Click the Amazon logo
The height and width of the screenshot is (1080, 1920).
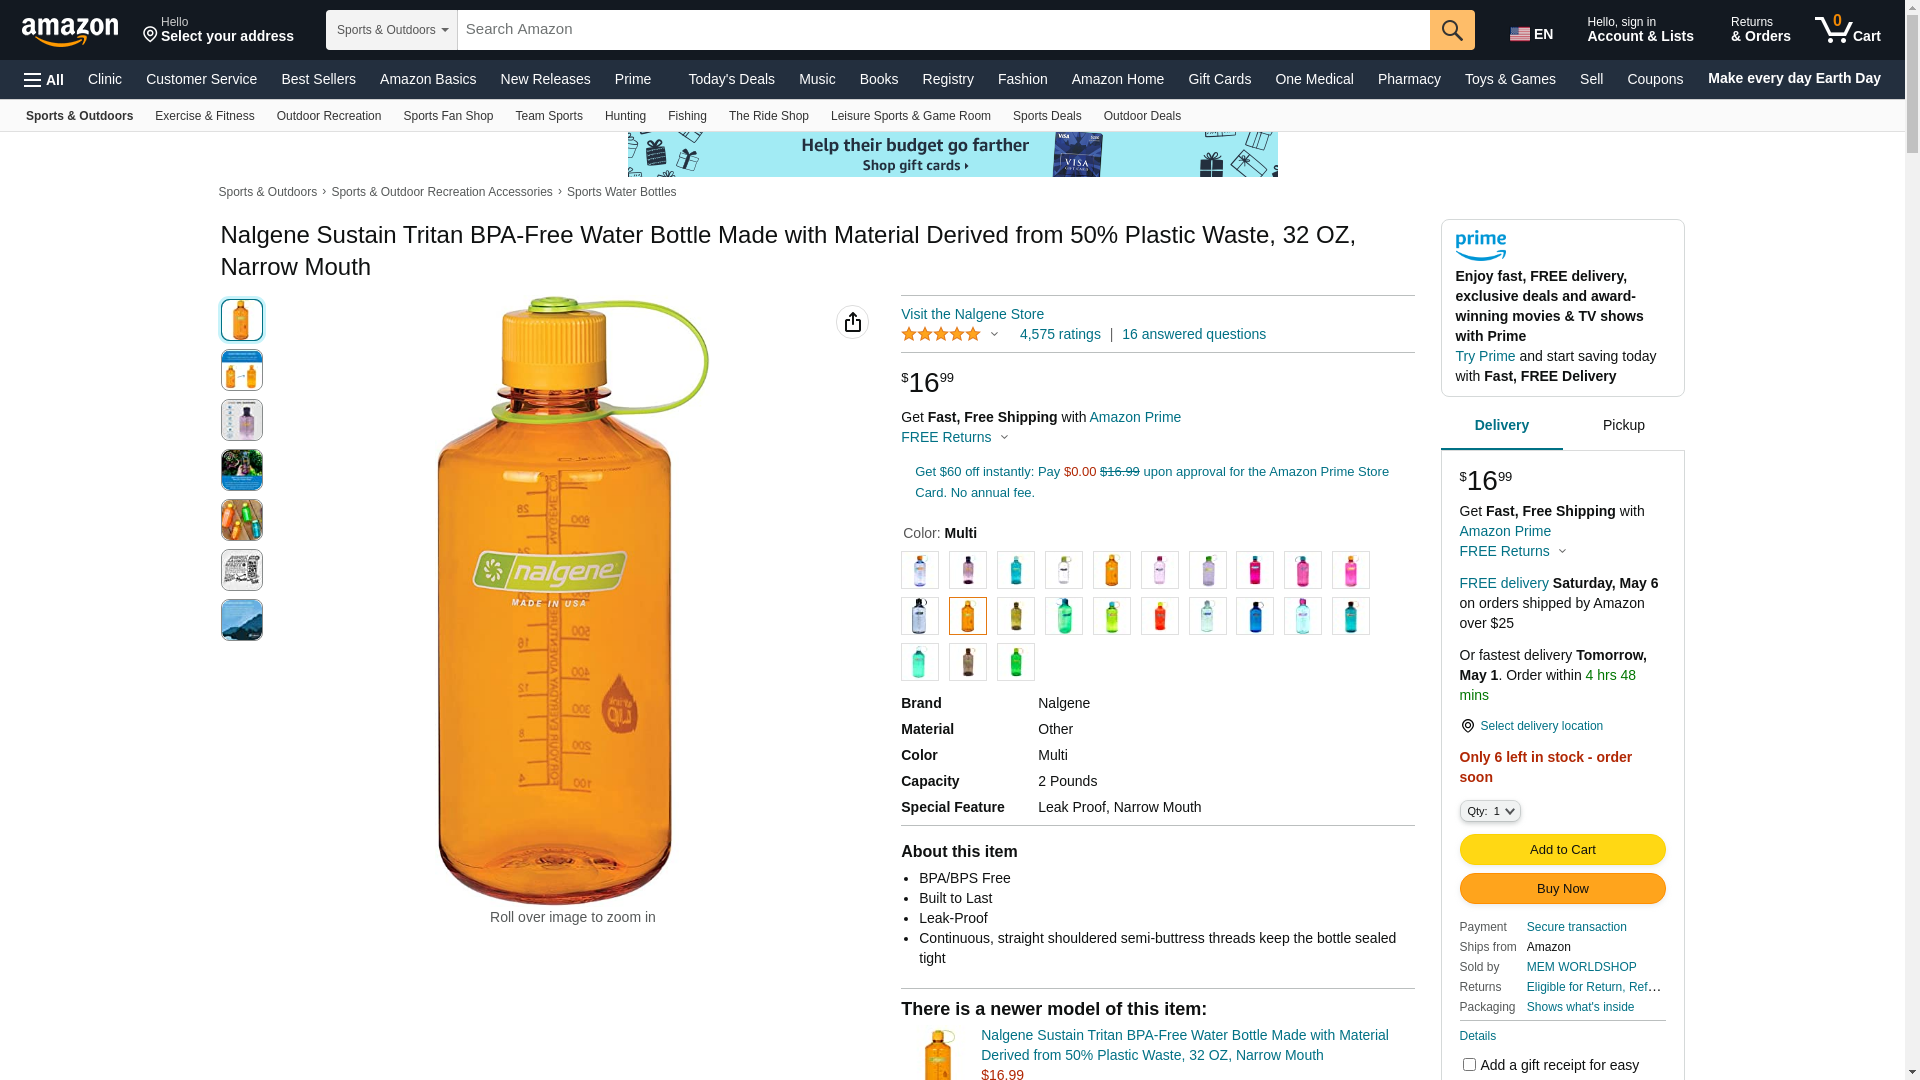coord(70,31)
